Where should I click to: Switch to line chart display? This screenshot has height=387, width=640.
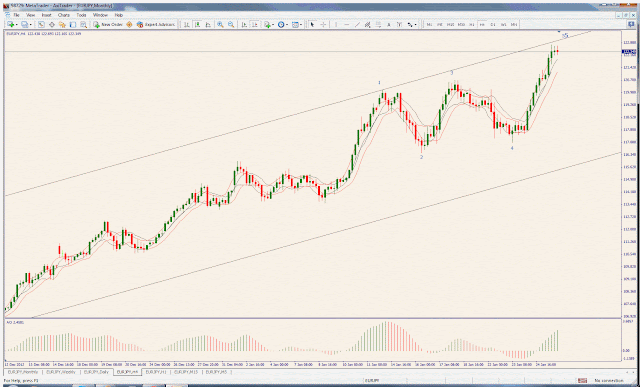point(208,24)
